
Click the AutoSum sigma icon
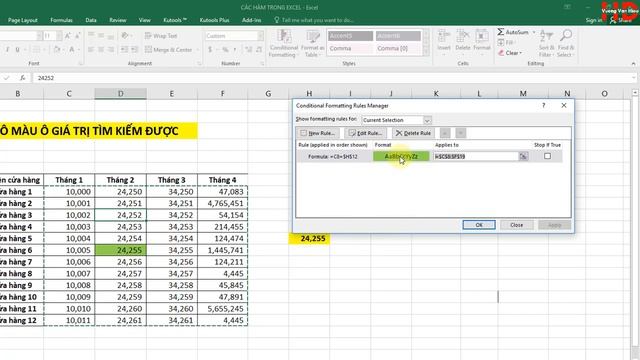click(x=501, y=32)
